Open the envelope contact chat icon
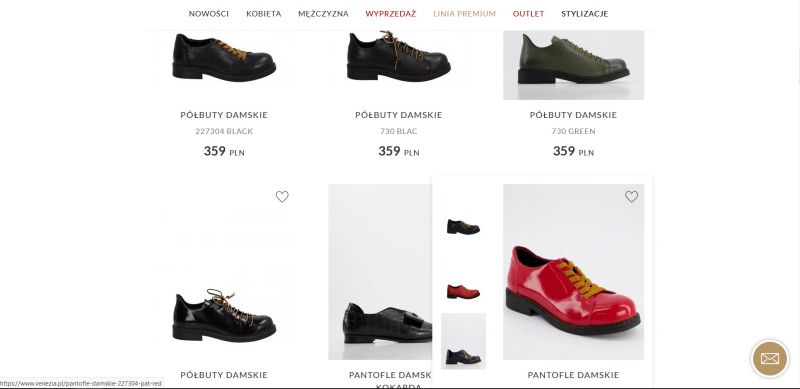 click(x=770, y=358)
